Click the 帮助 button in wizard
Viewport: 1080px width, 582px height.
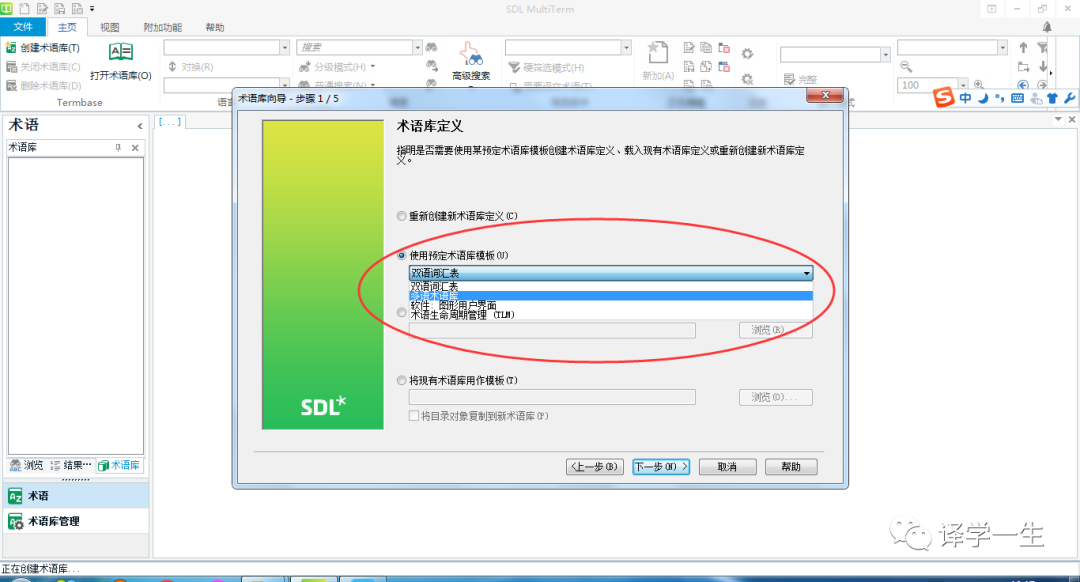tap(791, 467)
